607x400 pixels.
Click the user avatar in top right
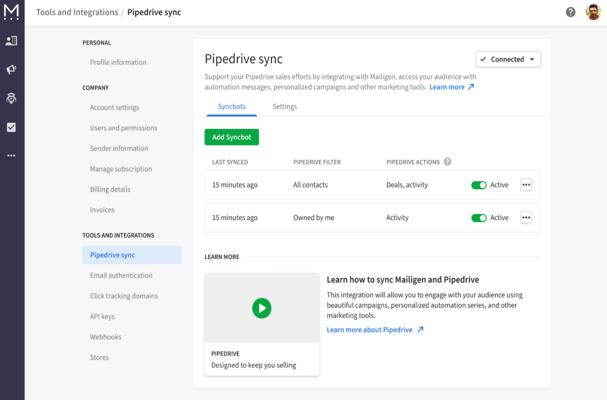[x=592, y=12]
